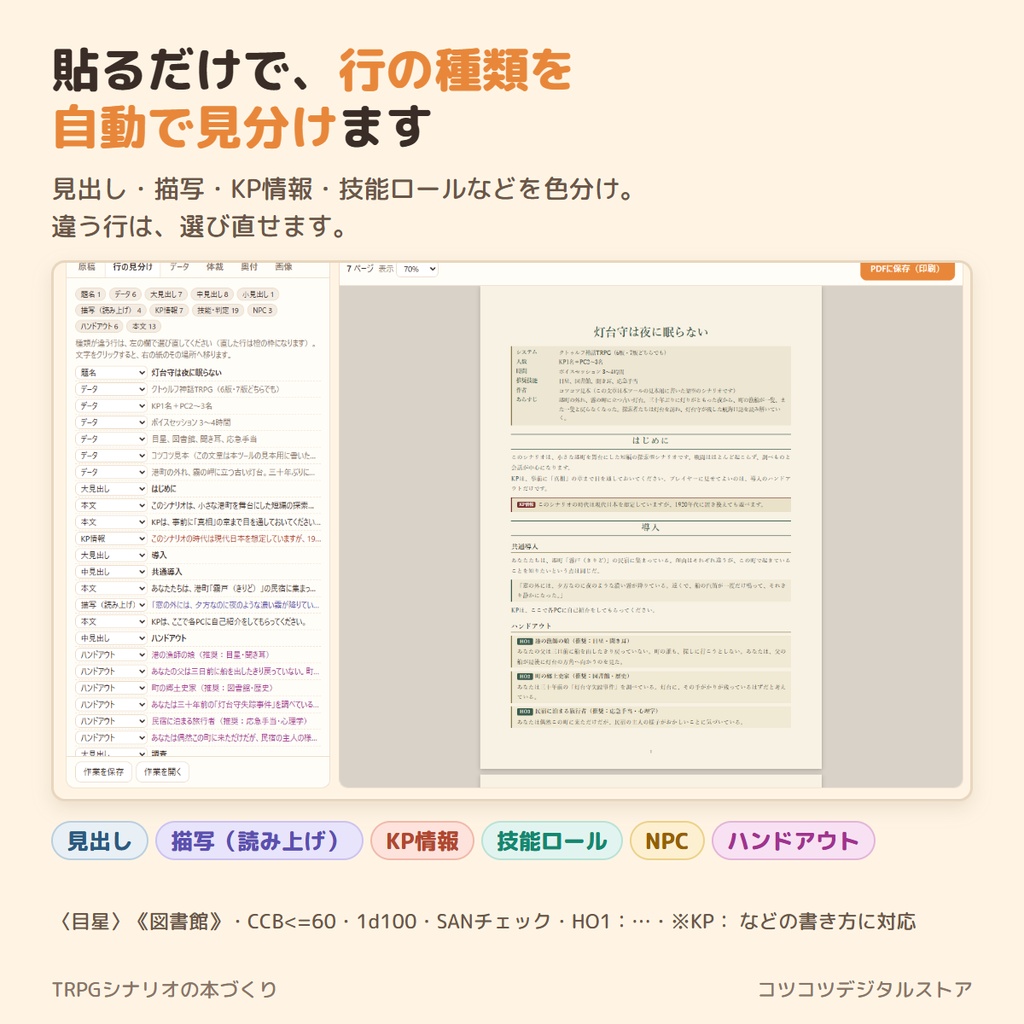Screen dimensions: 1024x1024
Task: Click row text このシナリオは、小さな港町 in list
Action: point(233,505)
